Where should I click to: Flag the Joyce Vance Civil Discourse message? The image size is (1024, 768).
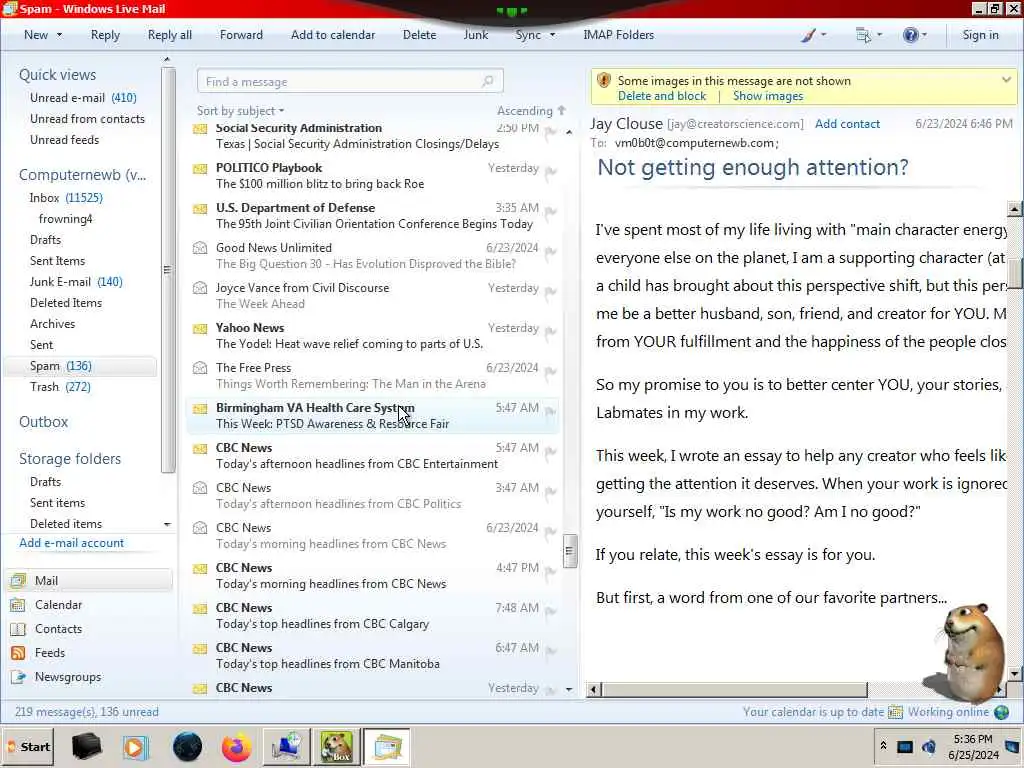[551, 292]
